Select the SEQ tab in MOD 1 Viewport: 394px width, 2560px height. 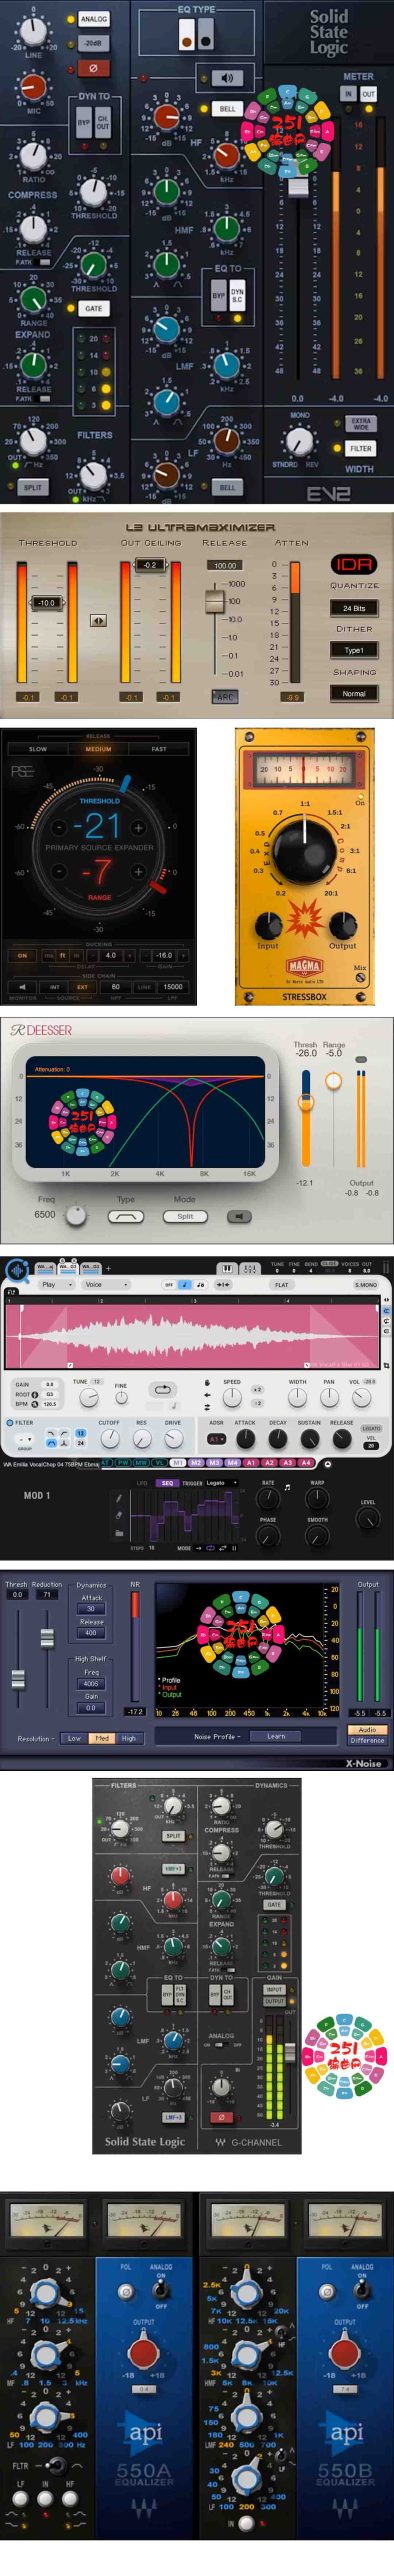168,1483
